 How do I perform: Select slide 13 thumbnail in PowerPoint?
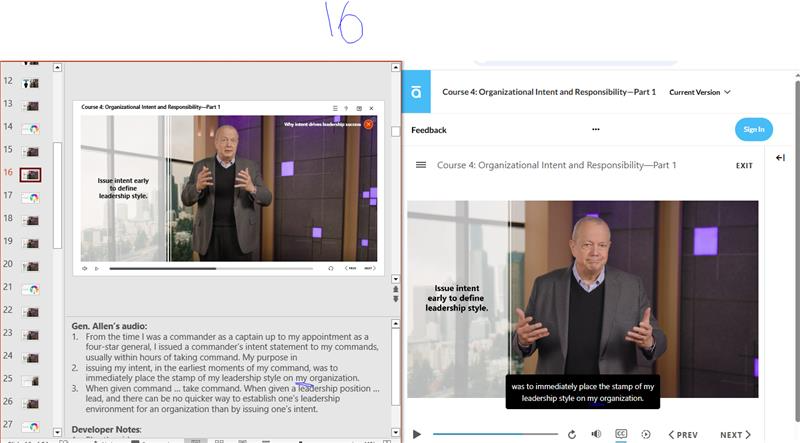point(31,106)
